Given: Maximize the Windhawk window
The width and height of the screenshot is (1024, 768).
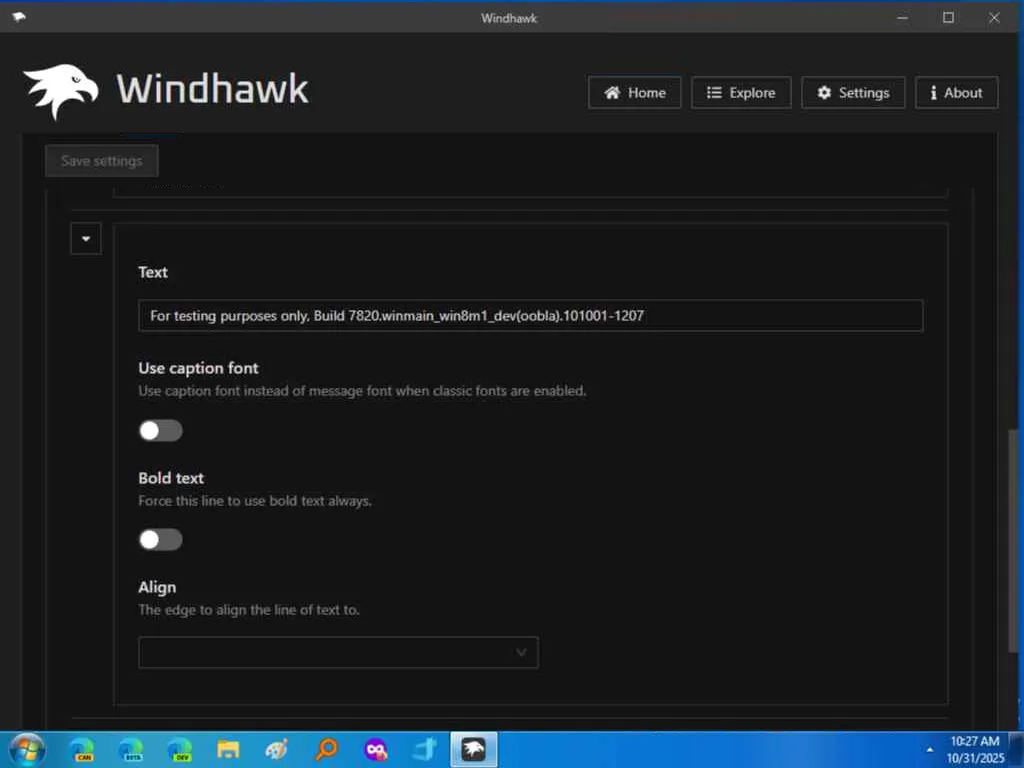Looking at the screenshot, I should coord(948,18).
